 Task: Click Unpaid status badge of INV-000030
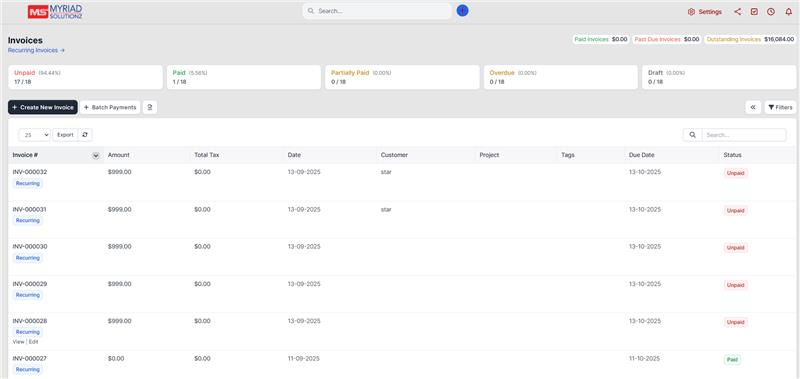pyautogui.click(x=735, y=248)
